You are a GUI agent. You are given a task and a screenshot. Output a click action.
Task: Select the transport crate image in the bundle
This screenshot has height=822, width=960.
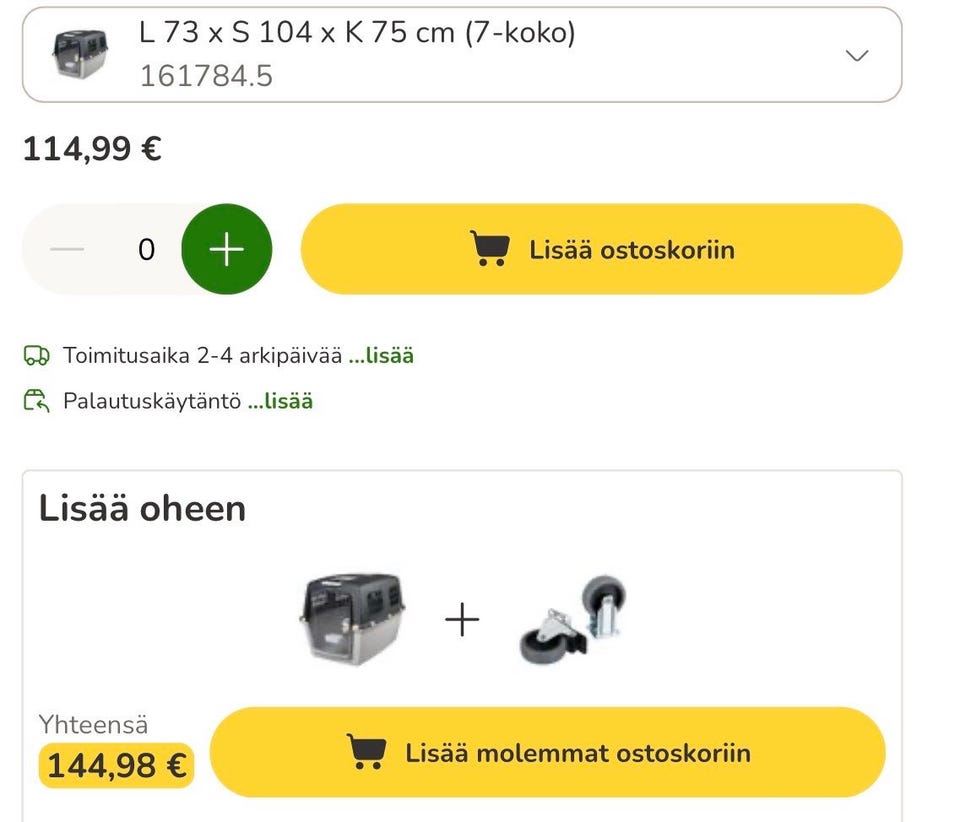[x=353, y=620]
